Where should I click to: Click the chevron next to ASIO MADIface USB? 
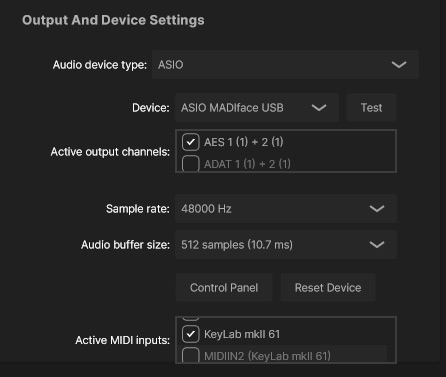(319, 108)
